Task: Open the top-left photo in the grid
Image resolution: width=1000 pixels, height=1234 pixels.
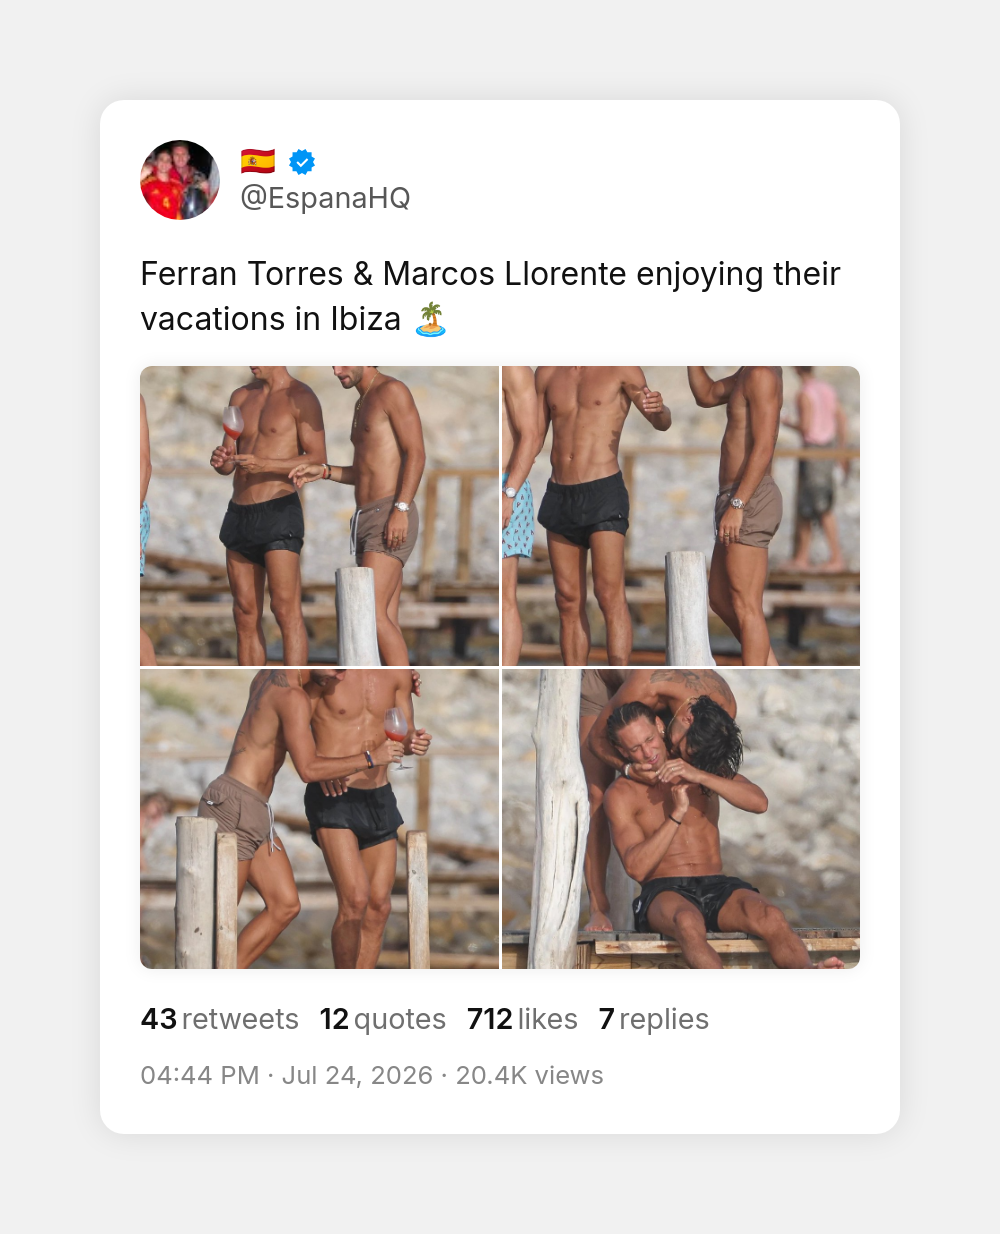Action: click(319, 516)
